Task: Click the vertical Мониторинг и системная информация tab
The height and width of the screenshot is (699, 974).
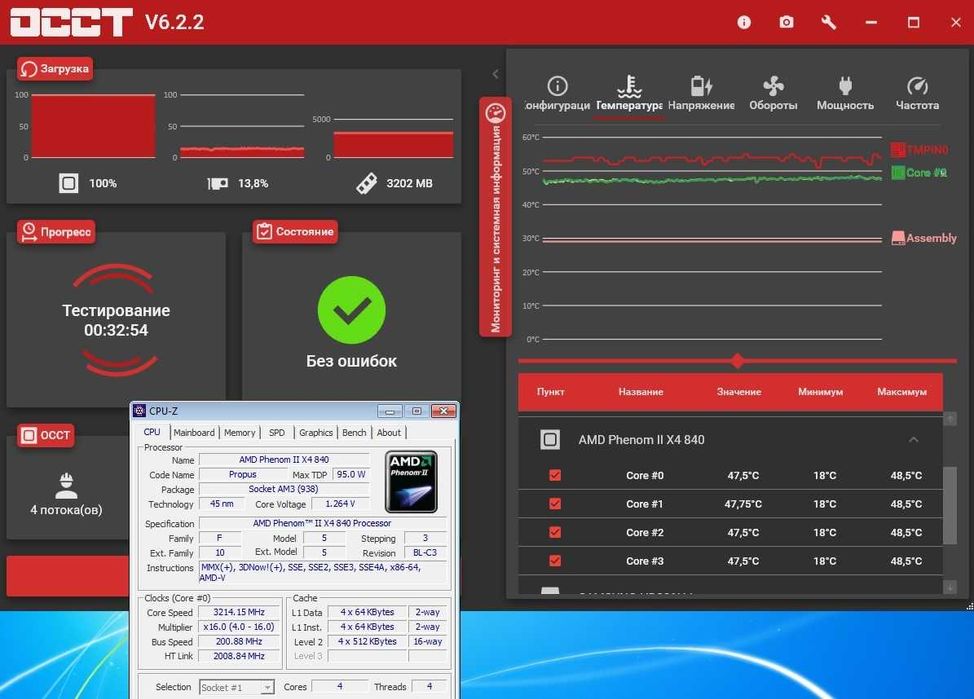Action: click(495, 217)
